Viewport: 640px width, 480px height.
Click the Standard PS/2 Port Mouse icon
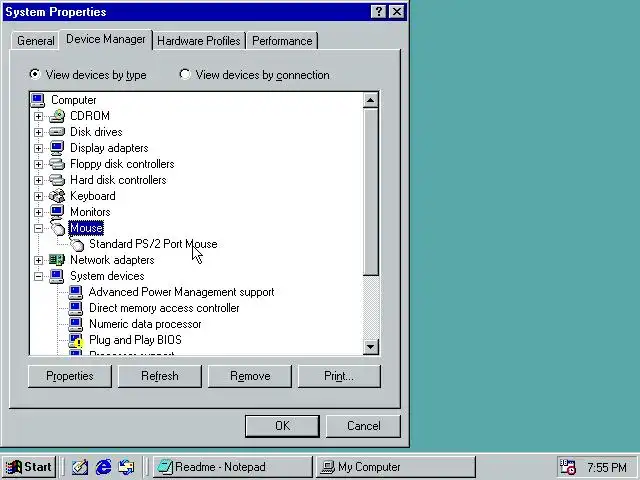pos(76,244)
